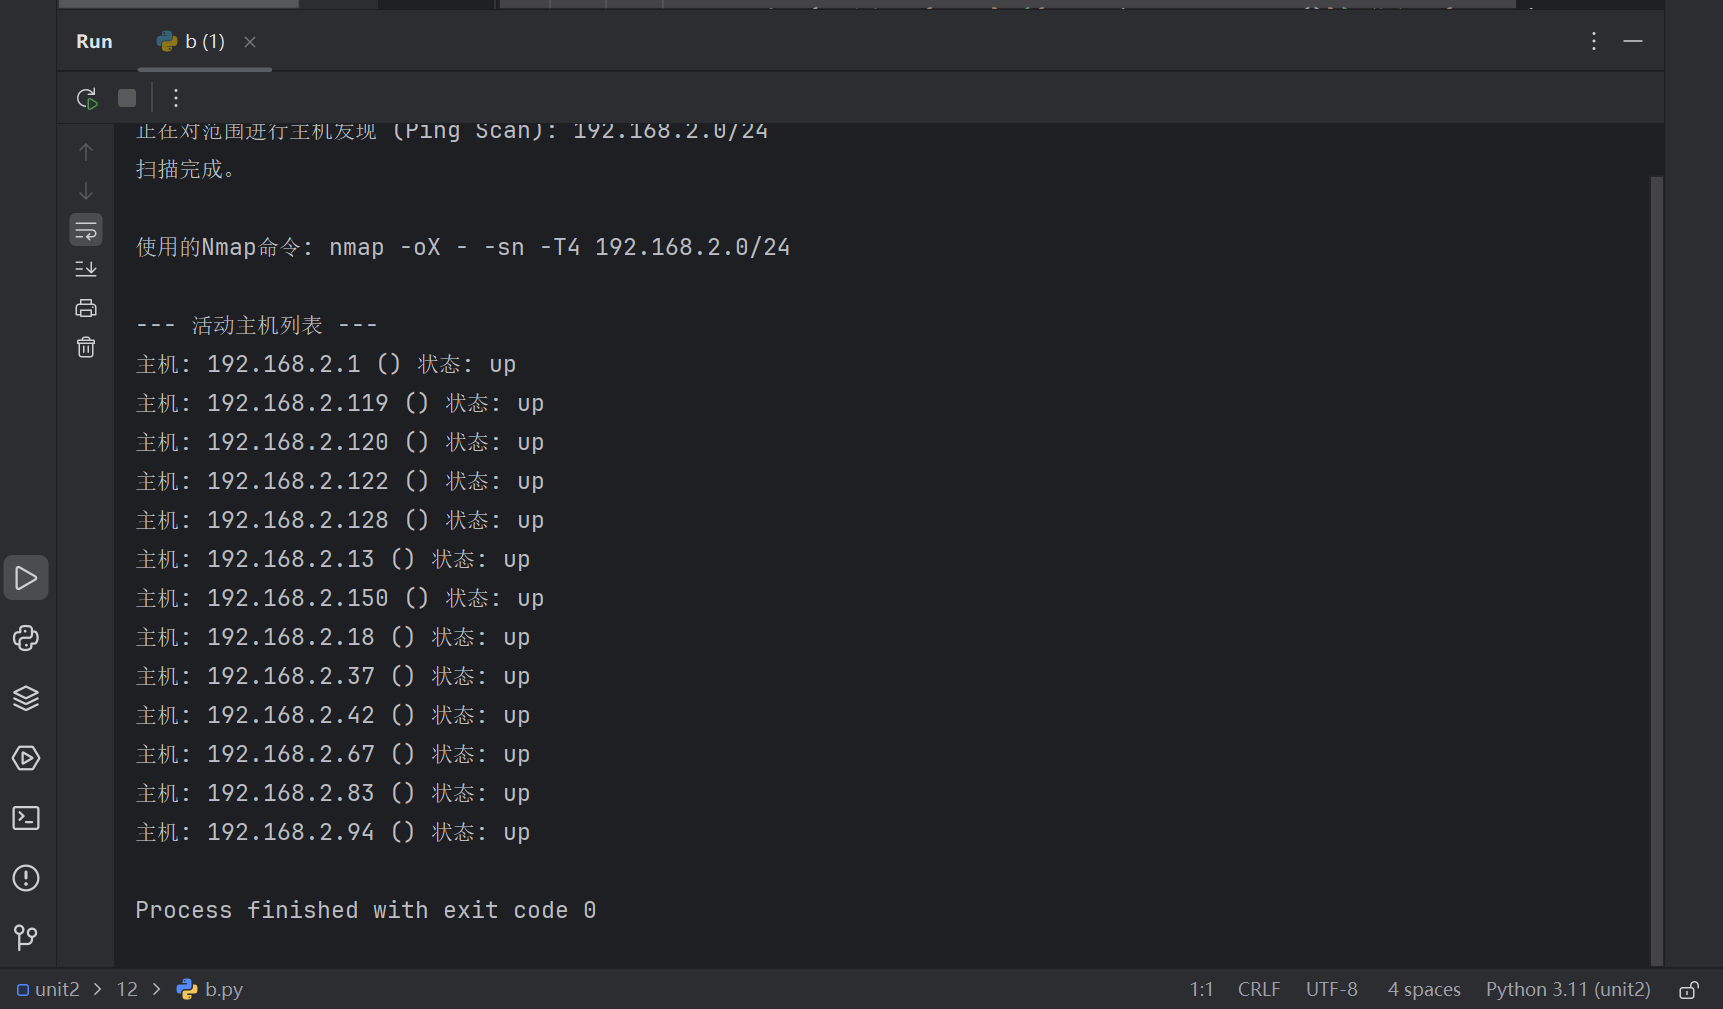Click the unit2 breadcrumb in status bar
The height and width of the screenshot is (1009, 1723).
(56, 989)
